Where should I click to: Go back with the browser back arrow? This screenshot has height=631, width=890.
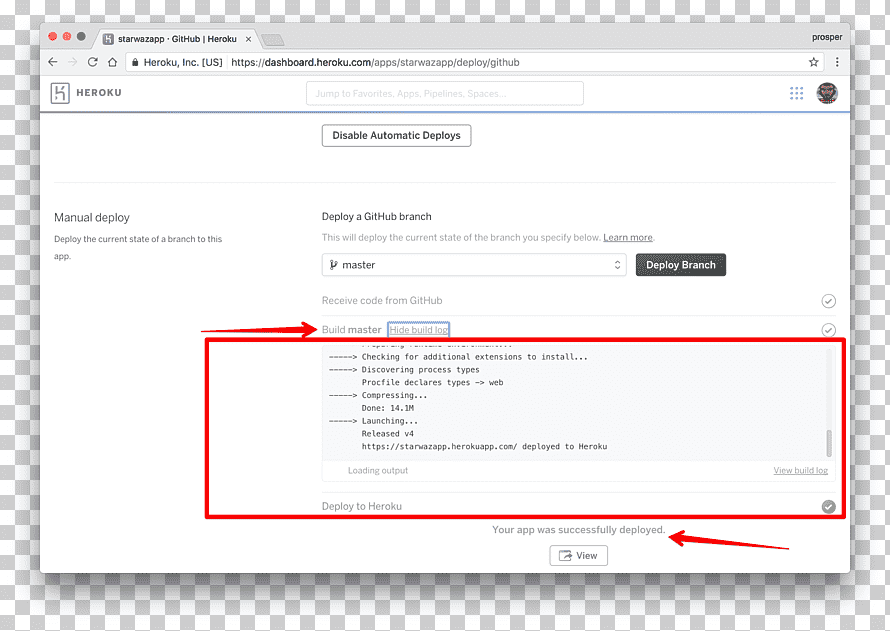coord(53,62)
